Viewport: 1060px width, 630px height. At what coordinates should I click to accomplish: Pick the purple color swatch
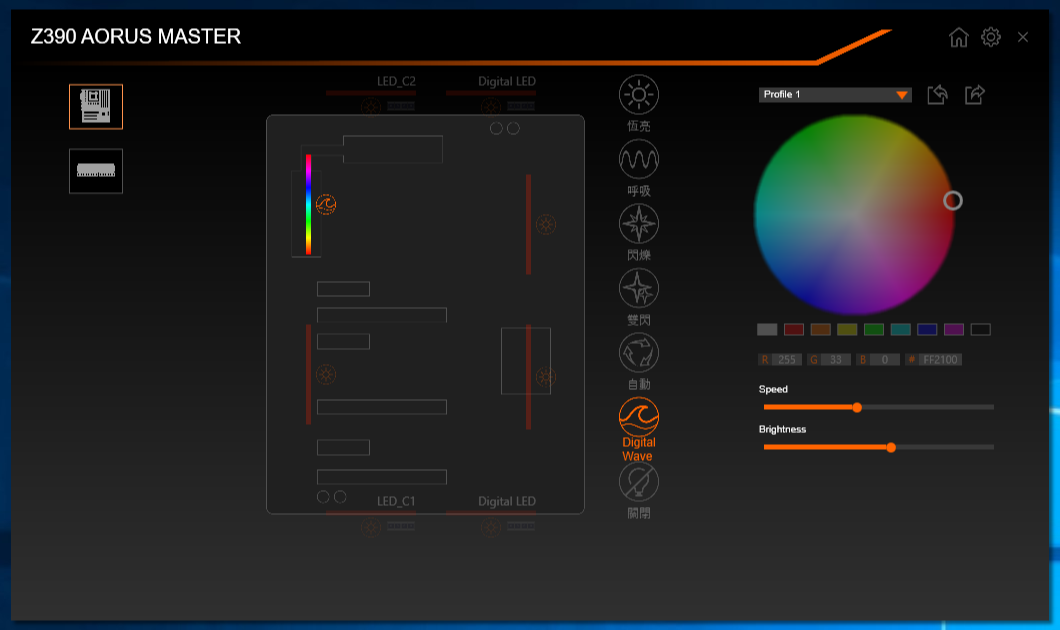[x=954, y=330]
